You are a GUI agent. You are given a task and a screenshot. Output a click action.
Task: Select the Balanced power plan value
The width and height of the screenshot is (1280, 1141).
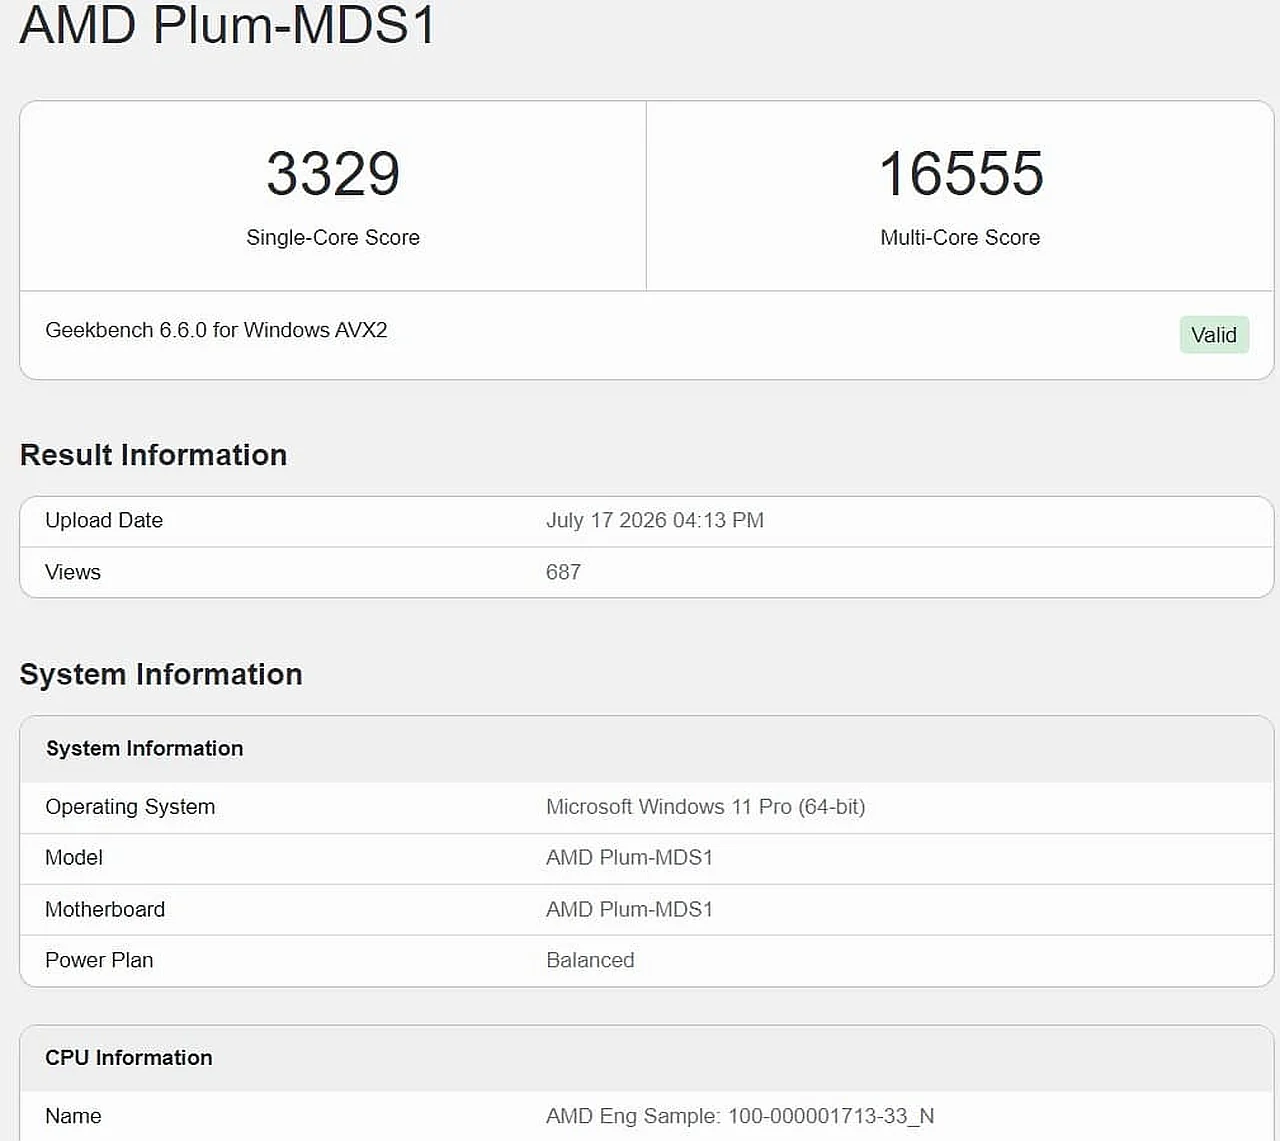590,960
